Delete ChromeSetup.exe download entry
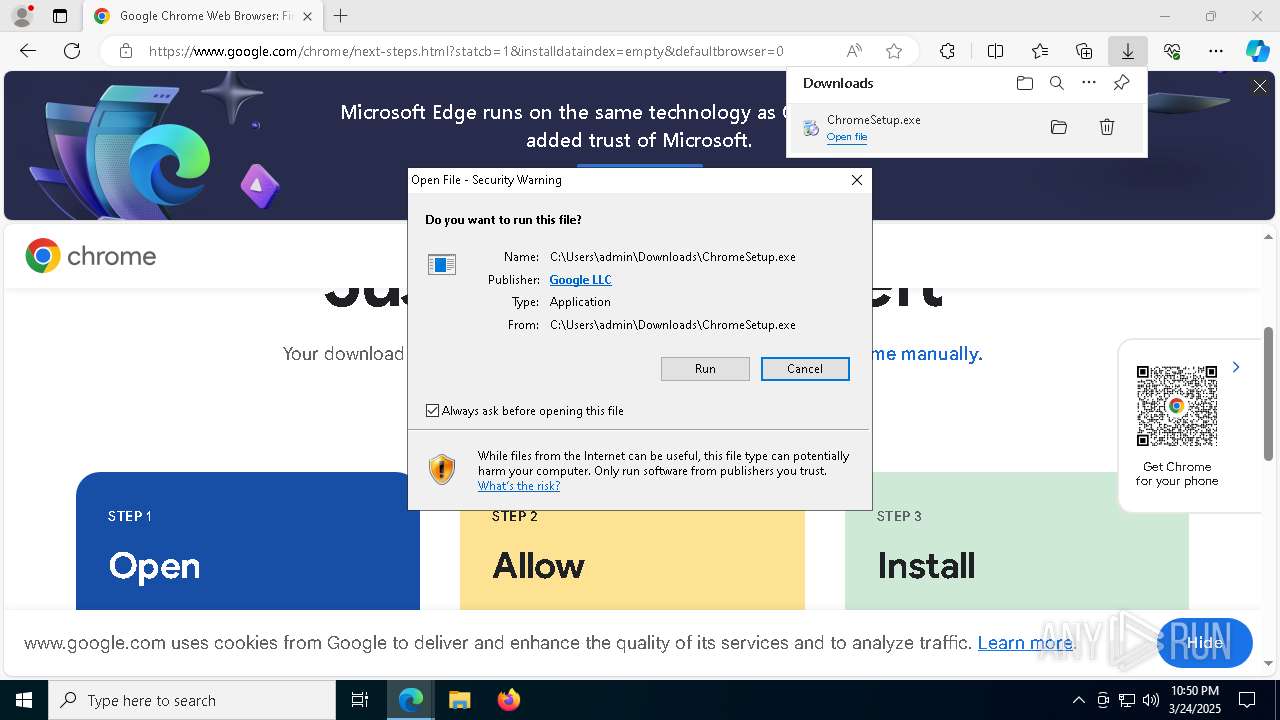Screen dimensions: 1280x720 pyautogui.click(x=1107, y=127)
